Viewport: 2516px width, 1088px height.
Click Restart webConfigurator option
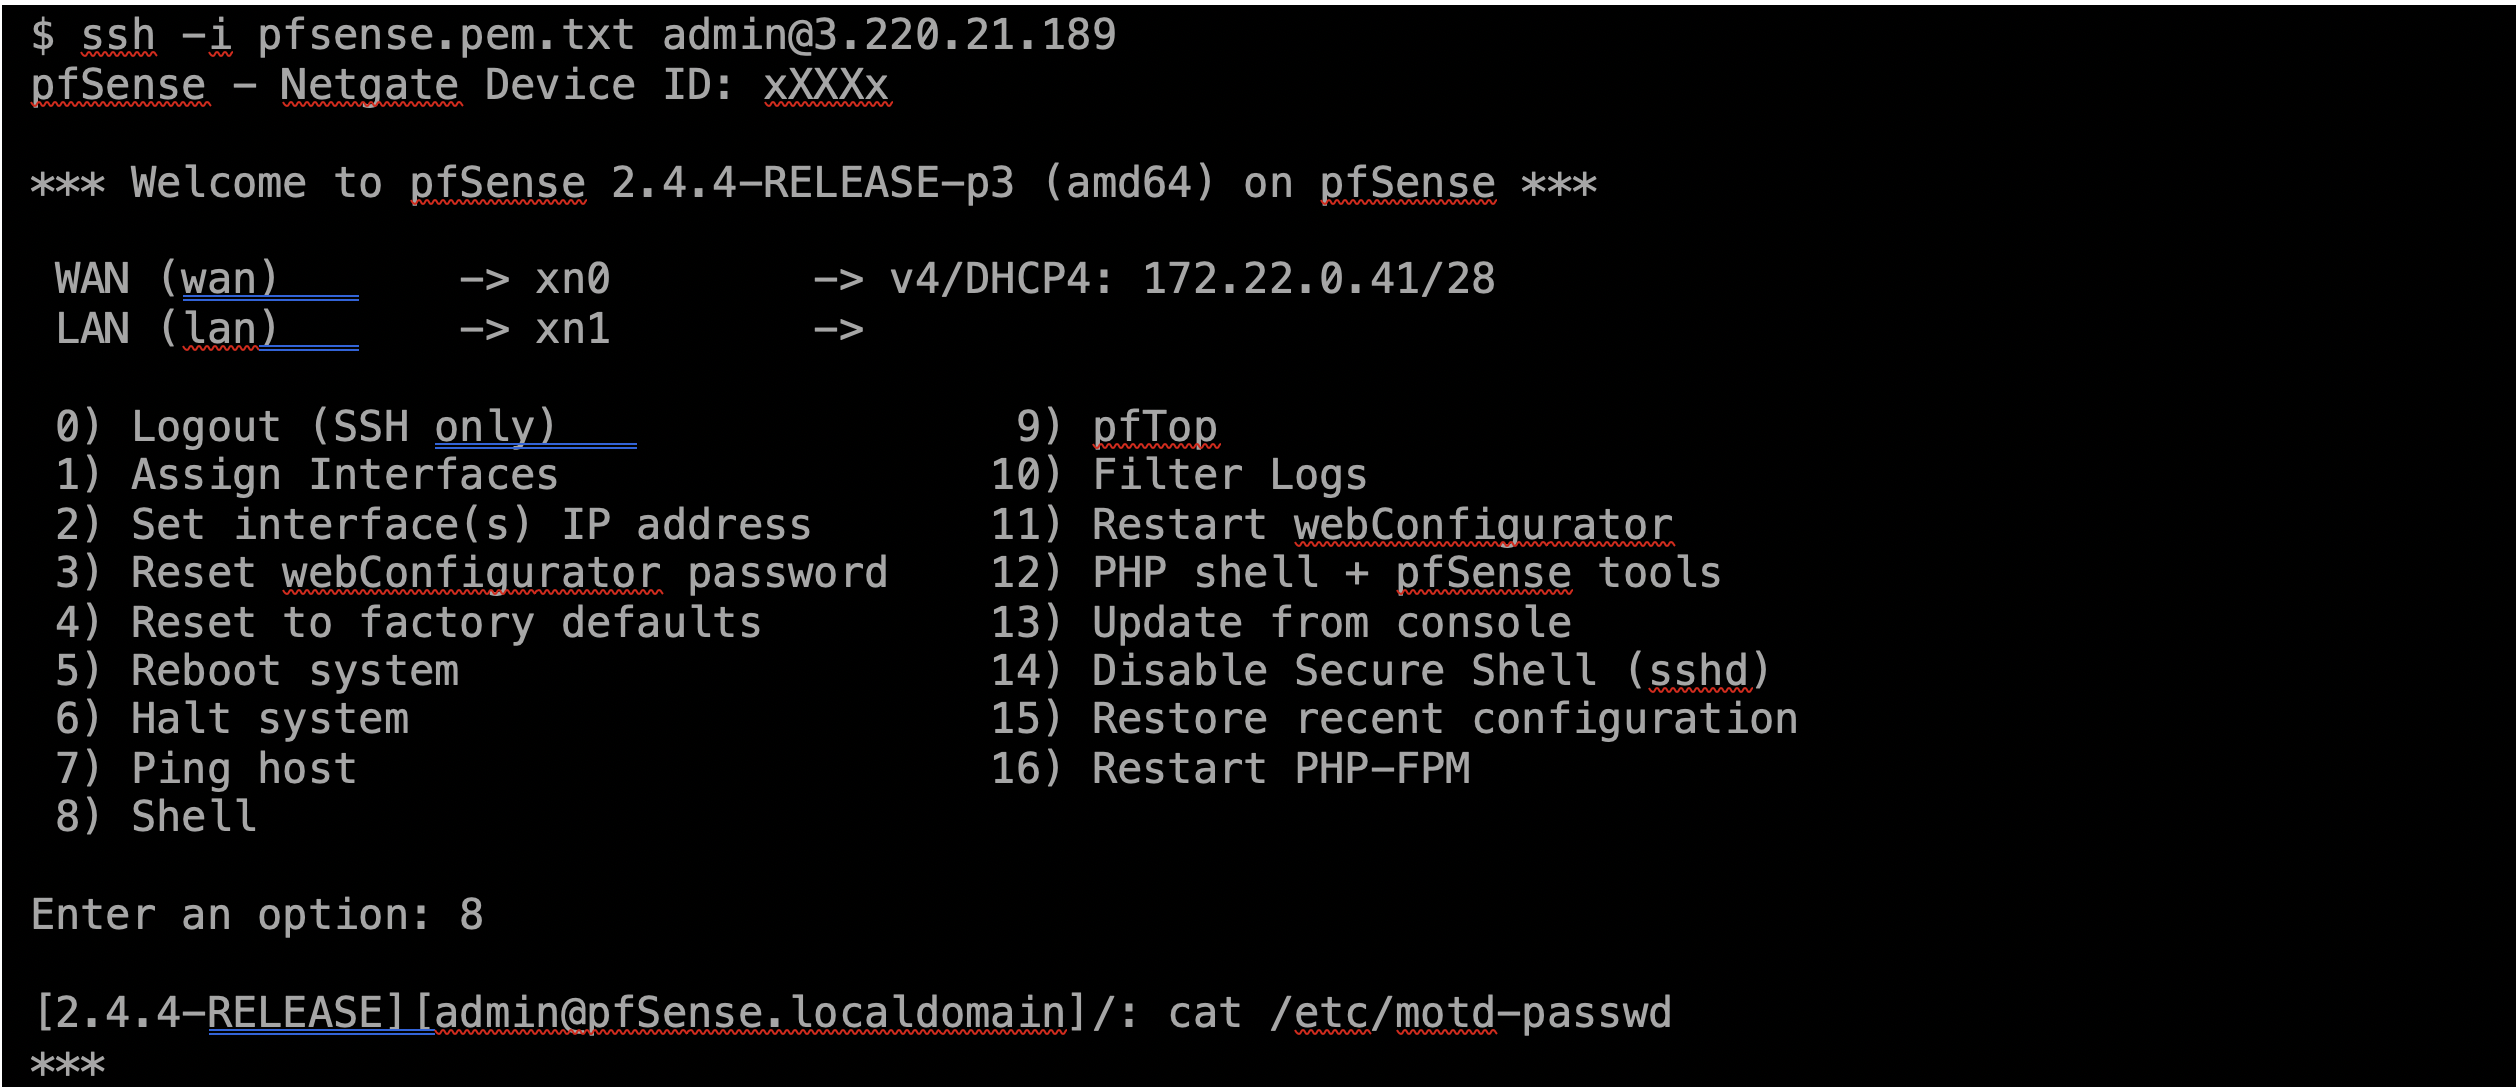[x=1380, y=526]
